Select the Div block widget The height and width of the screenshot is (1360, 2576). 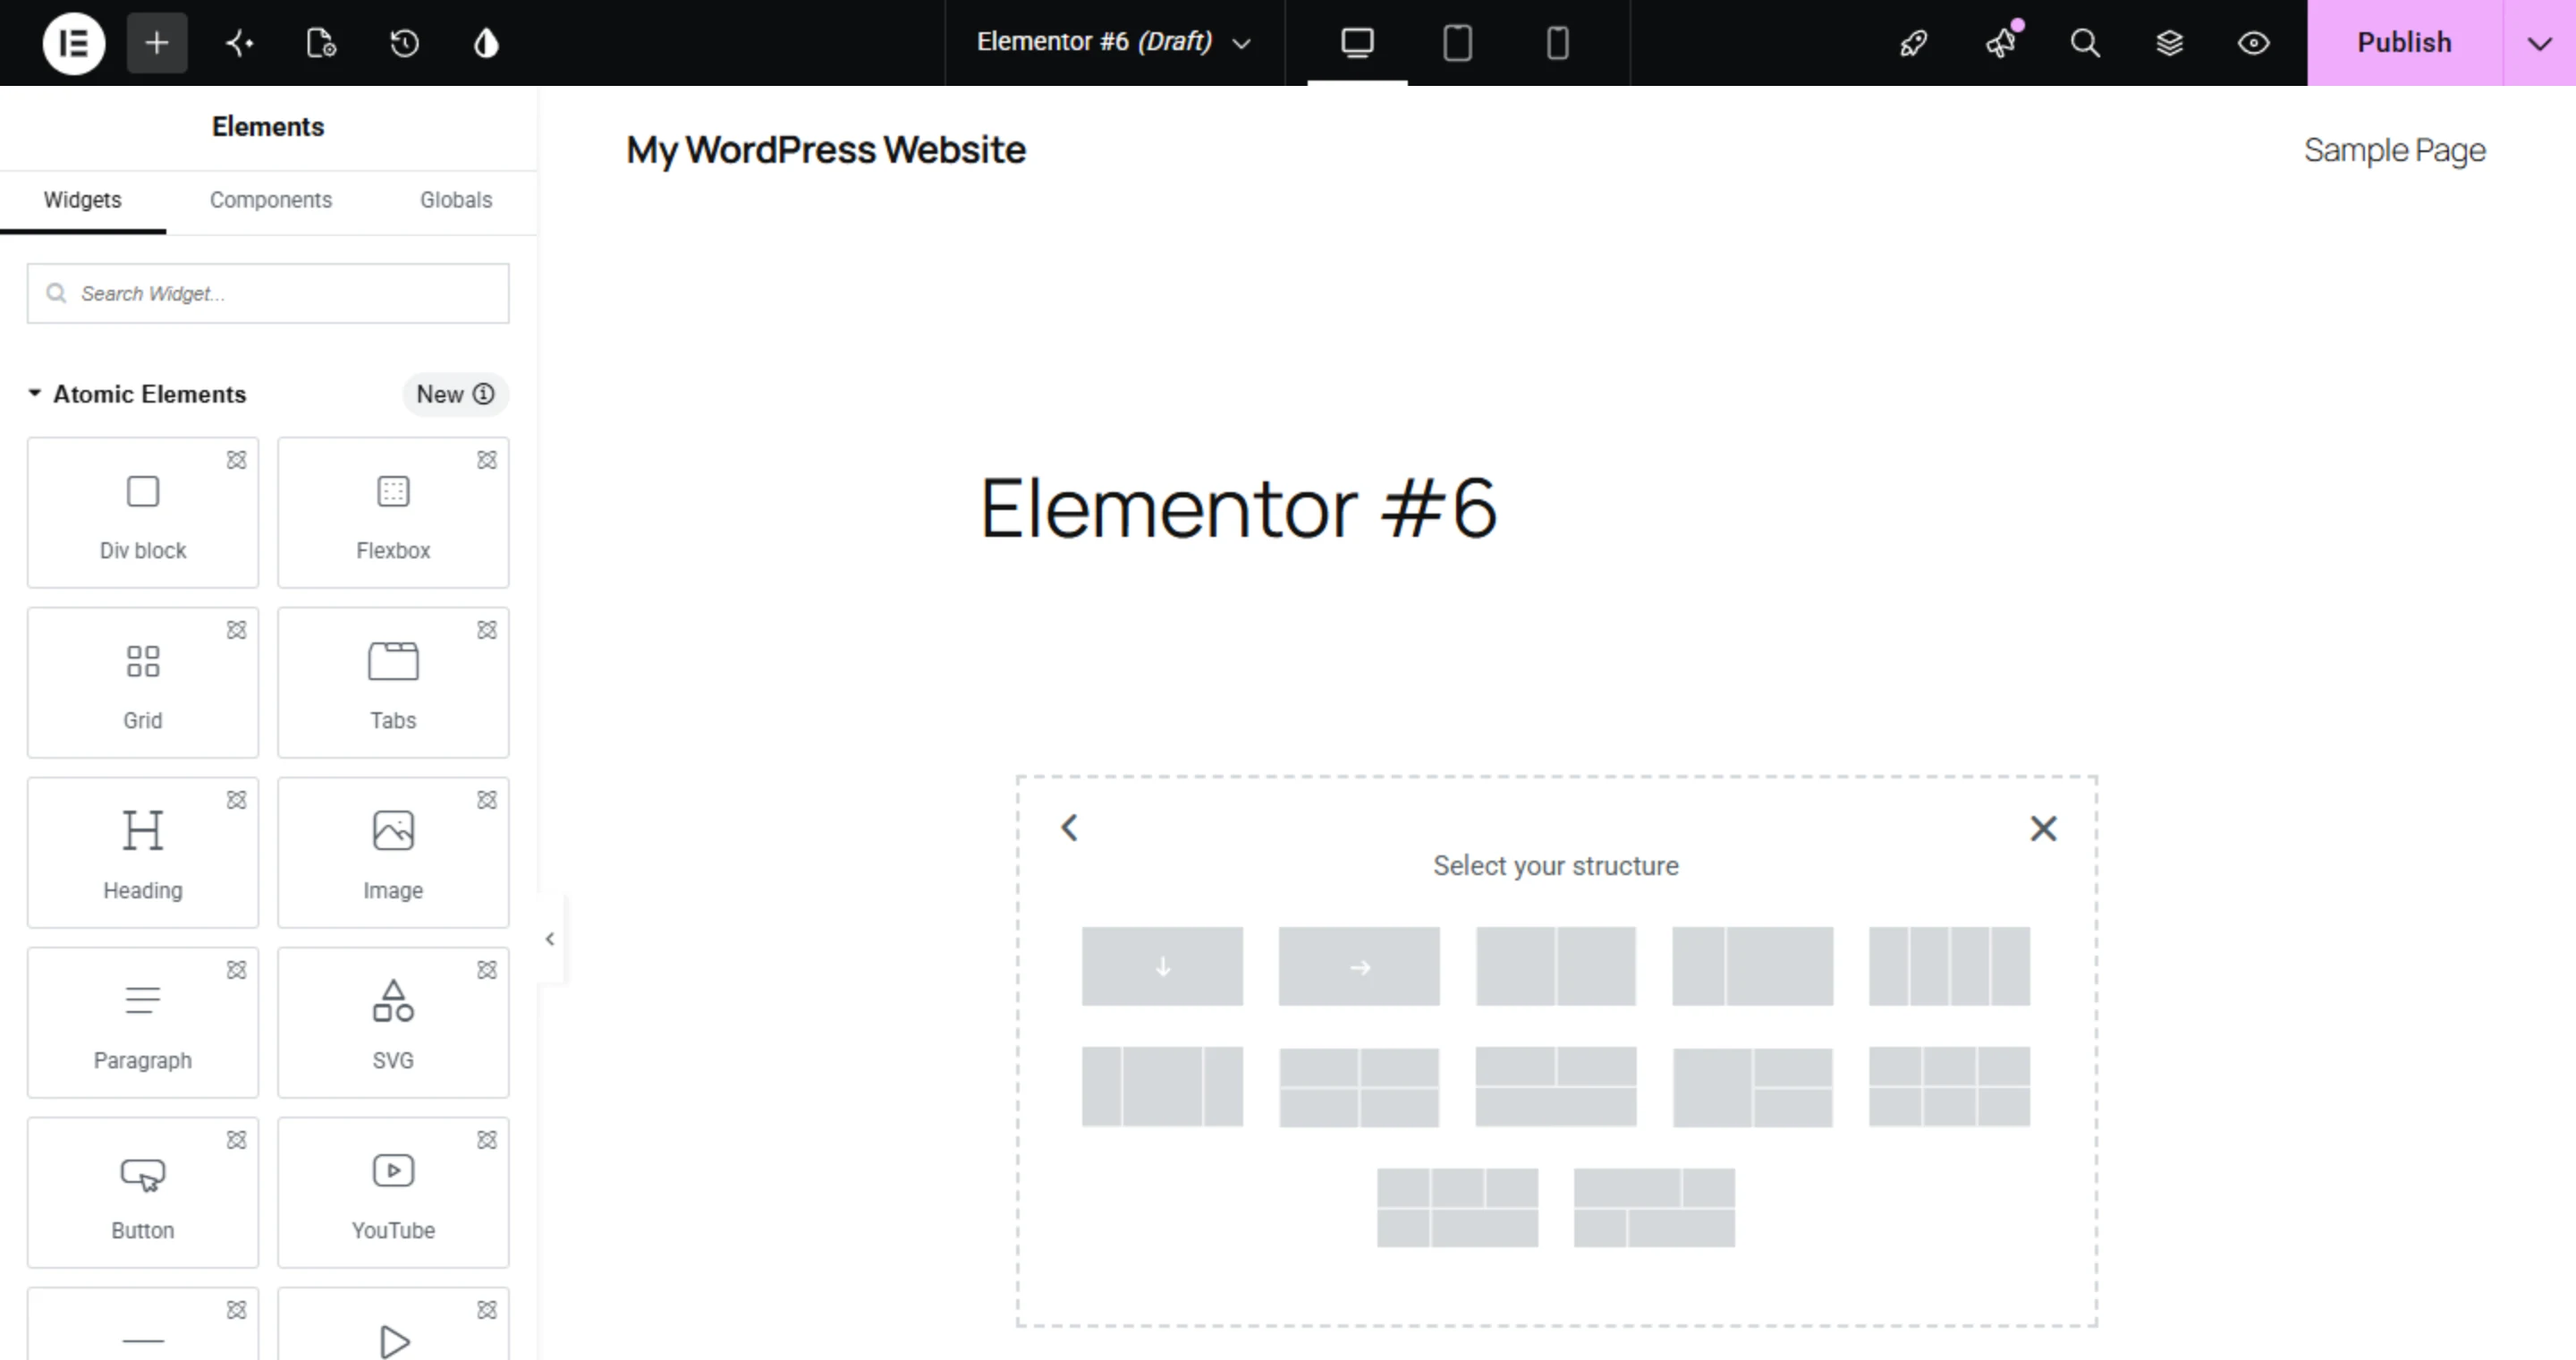click(x=143, y=512)
